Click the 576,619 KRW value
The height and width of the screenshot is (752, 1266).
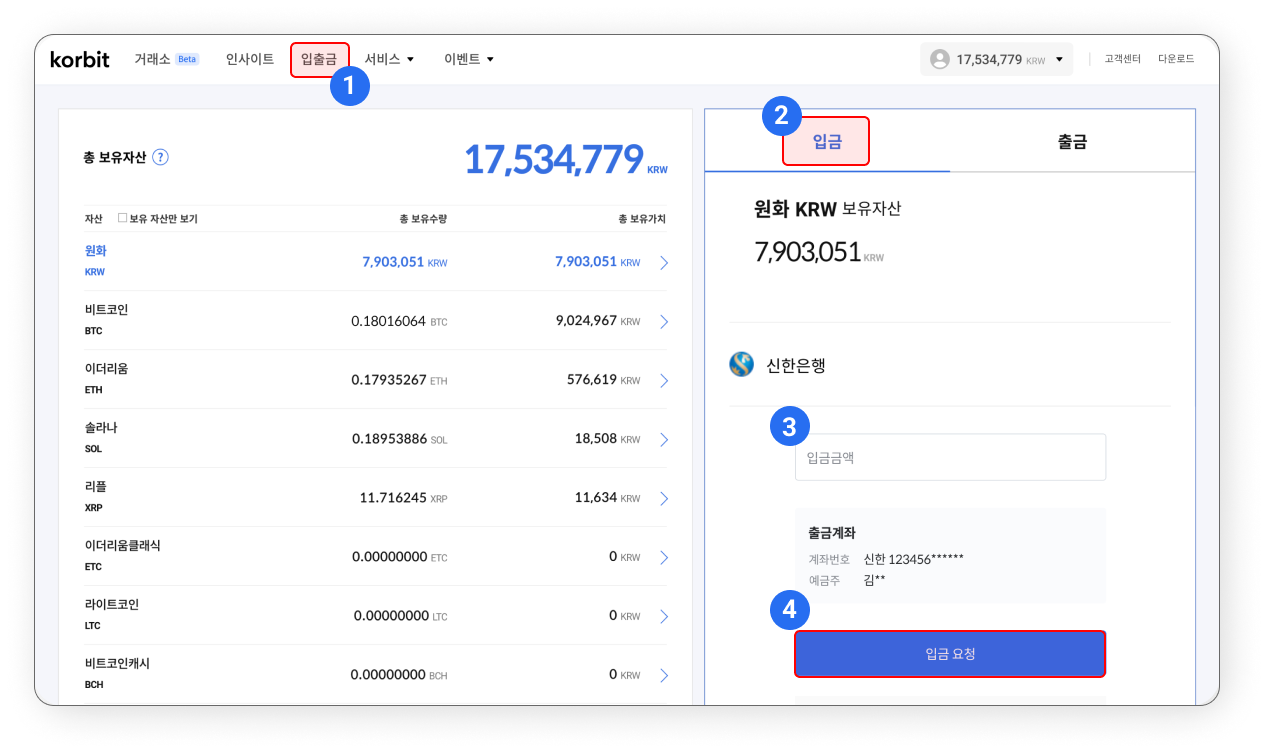tap(604, 380)
